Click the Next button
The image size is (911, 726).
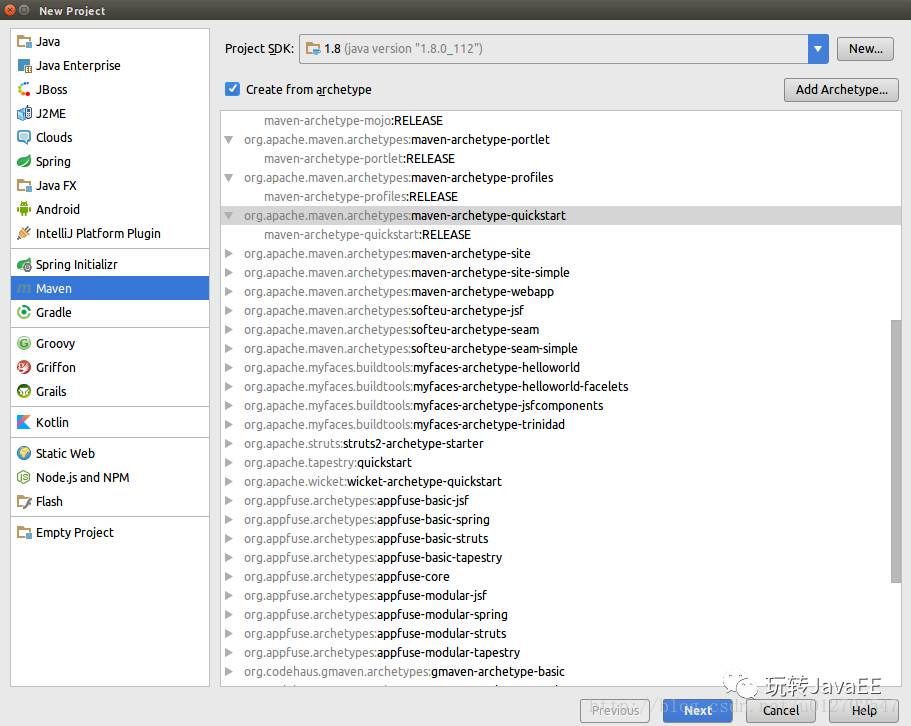697,710
